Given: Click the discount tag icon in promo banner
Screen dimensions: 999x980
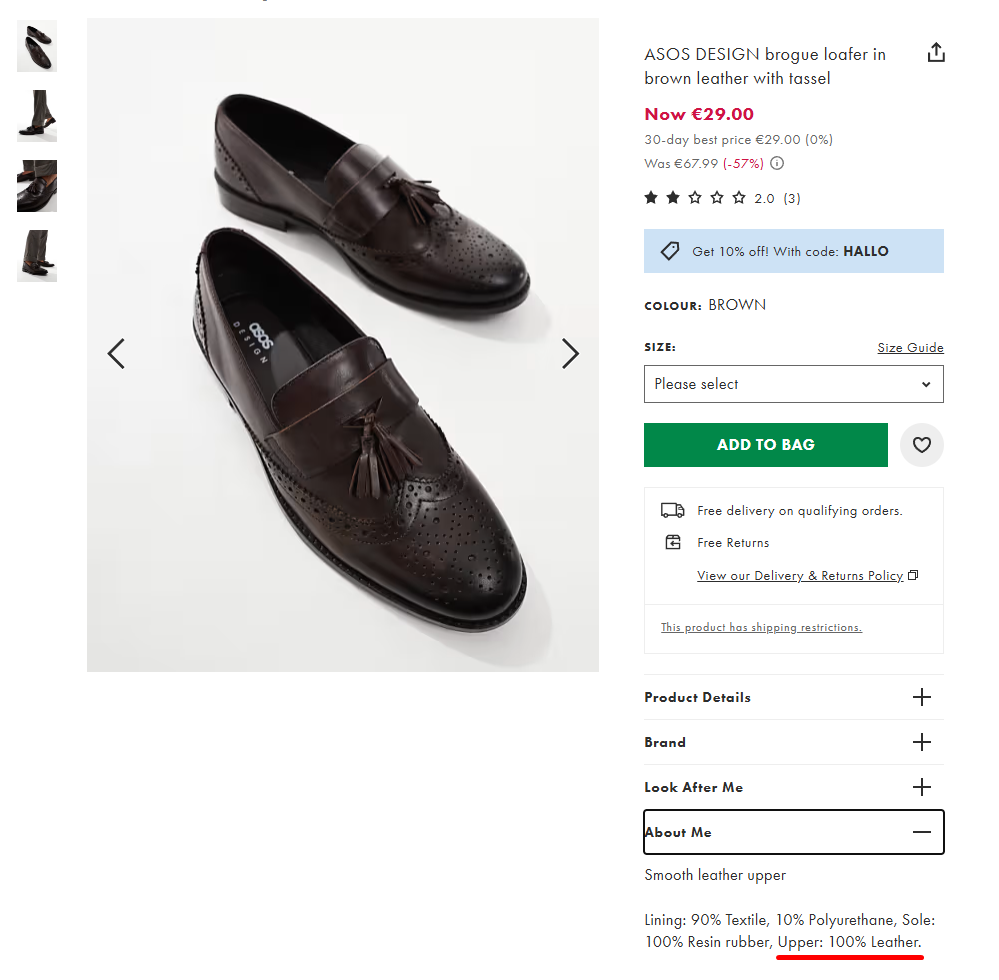Looking at the screenshot, I should pyautogui.click(x=670, y=251).
